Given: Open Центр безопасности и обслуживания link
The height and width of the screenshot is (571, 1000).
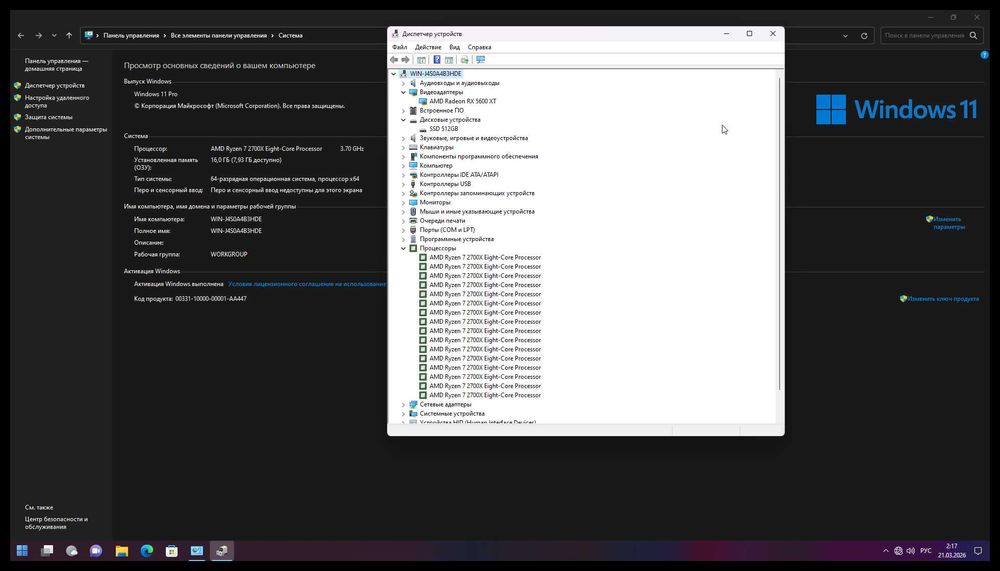Looking at the screenshot, I should (56, 523).
